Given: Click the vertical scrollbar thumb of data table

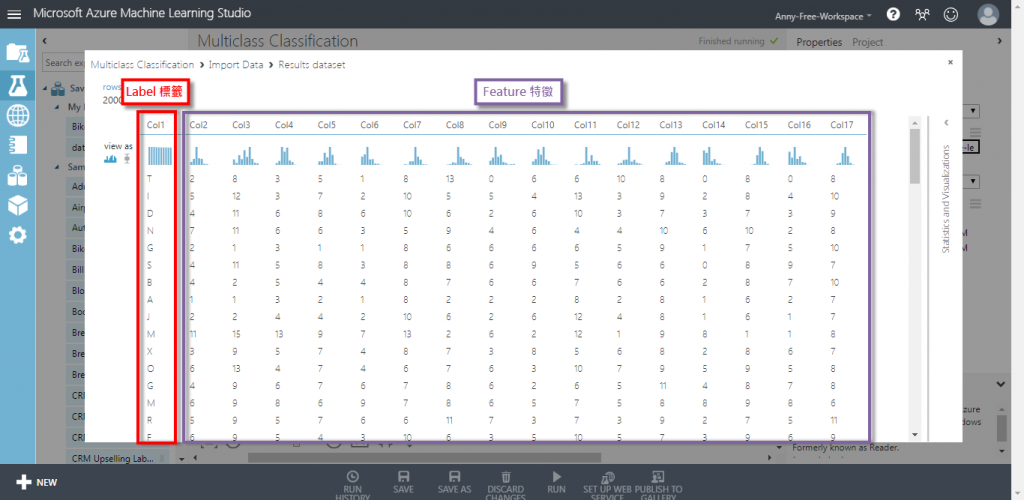Looking at the screenshot, I should click(x=914, y=155).
